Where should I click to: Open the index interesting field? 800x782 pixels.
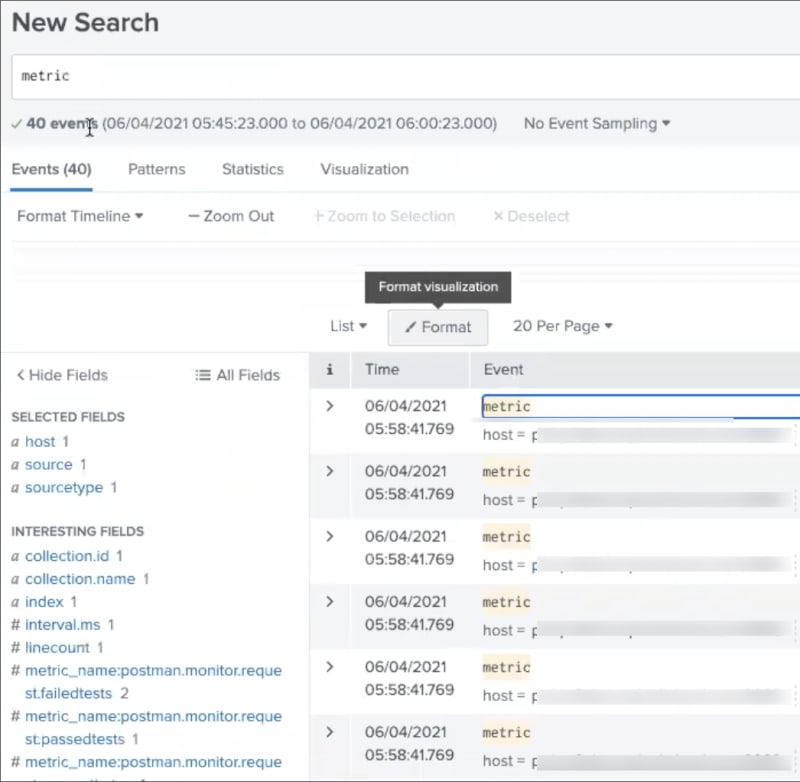click(x=44, y=602)
